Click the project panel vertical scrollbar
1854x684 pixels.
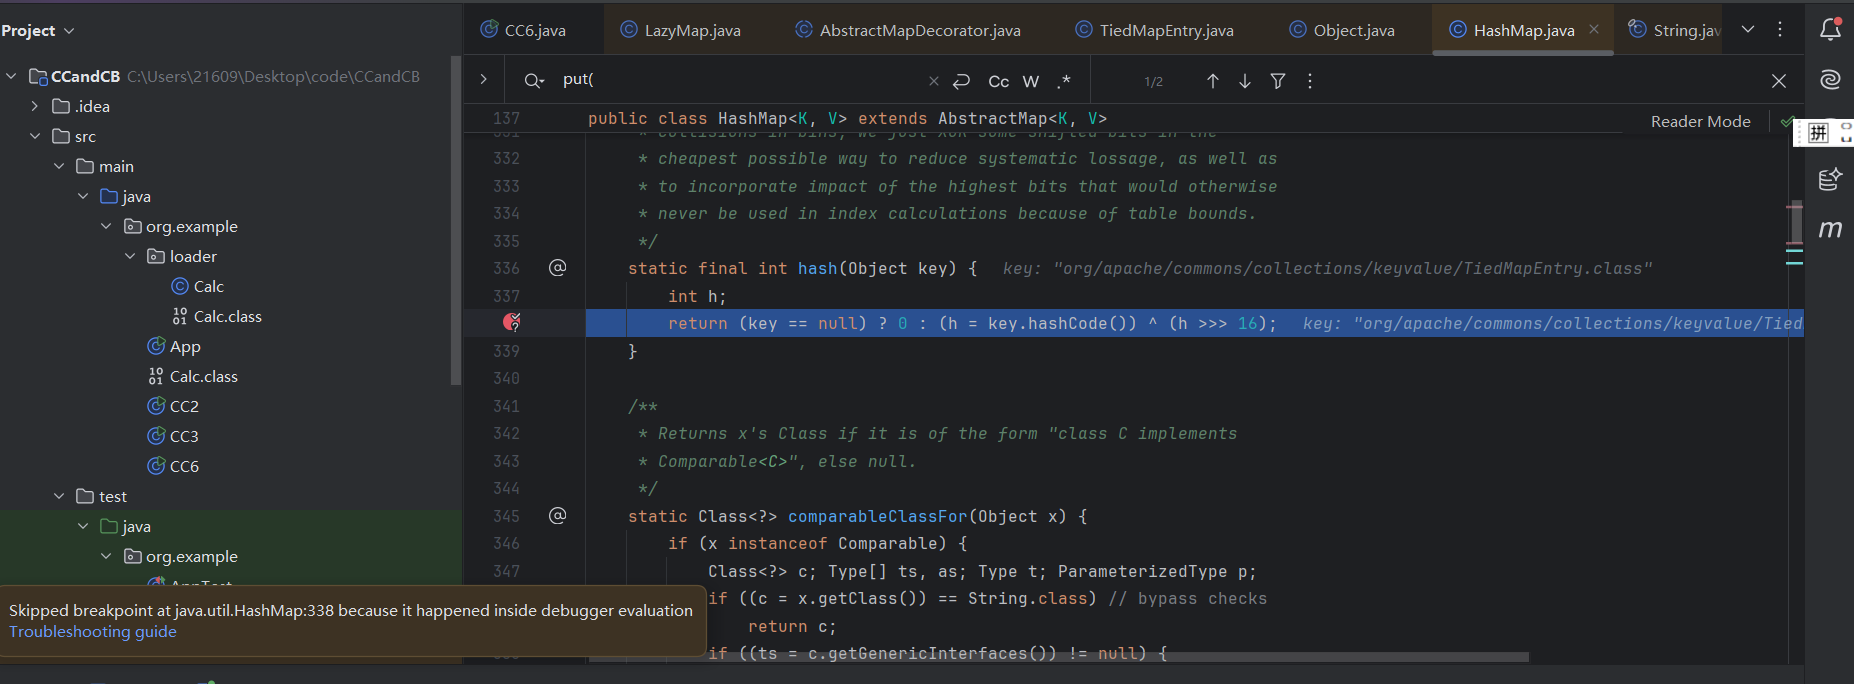pos(456,220)
